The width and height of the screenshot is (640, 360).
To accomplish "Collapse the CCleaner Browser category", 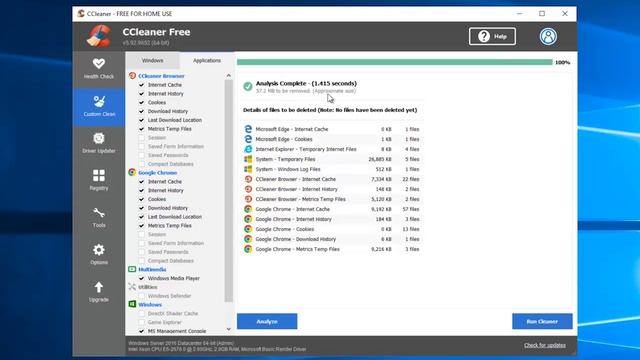I will (161, 76).
